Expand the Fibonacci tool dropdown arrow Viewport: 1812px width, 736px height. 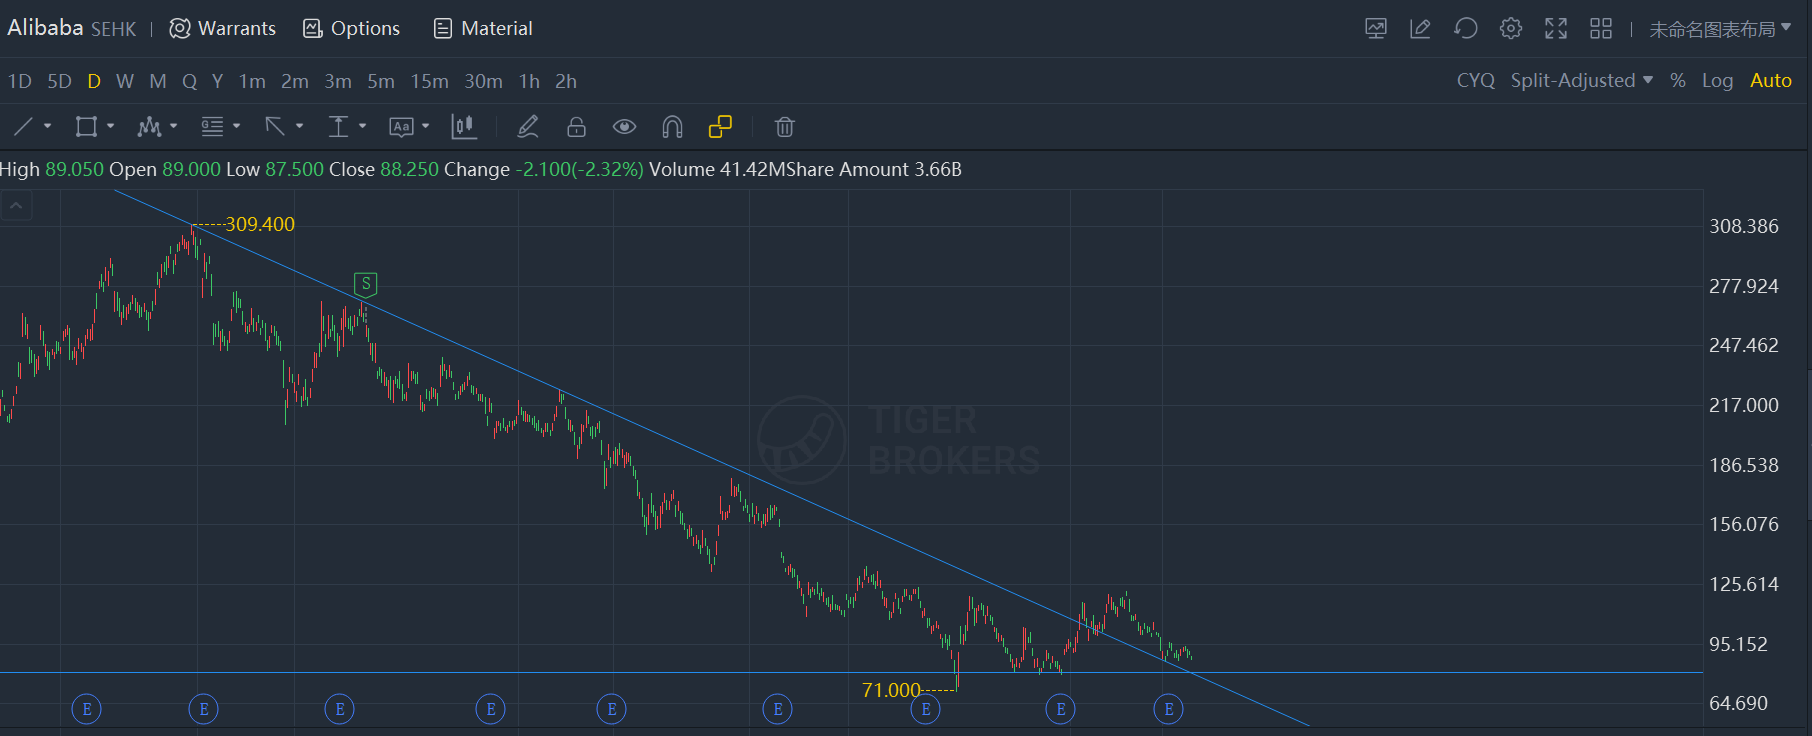pos(236,127)
